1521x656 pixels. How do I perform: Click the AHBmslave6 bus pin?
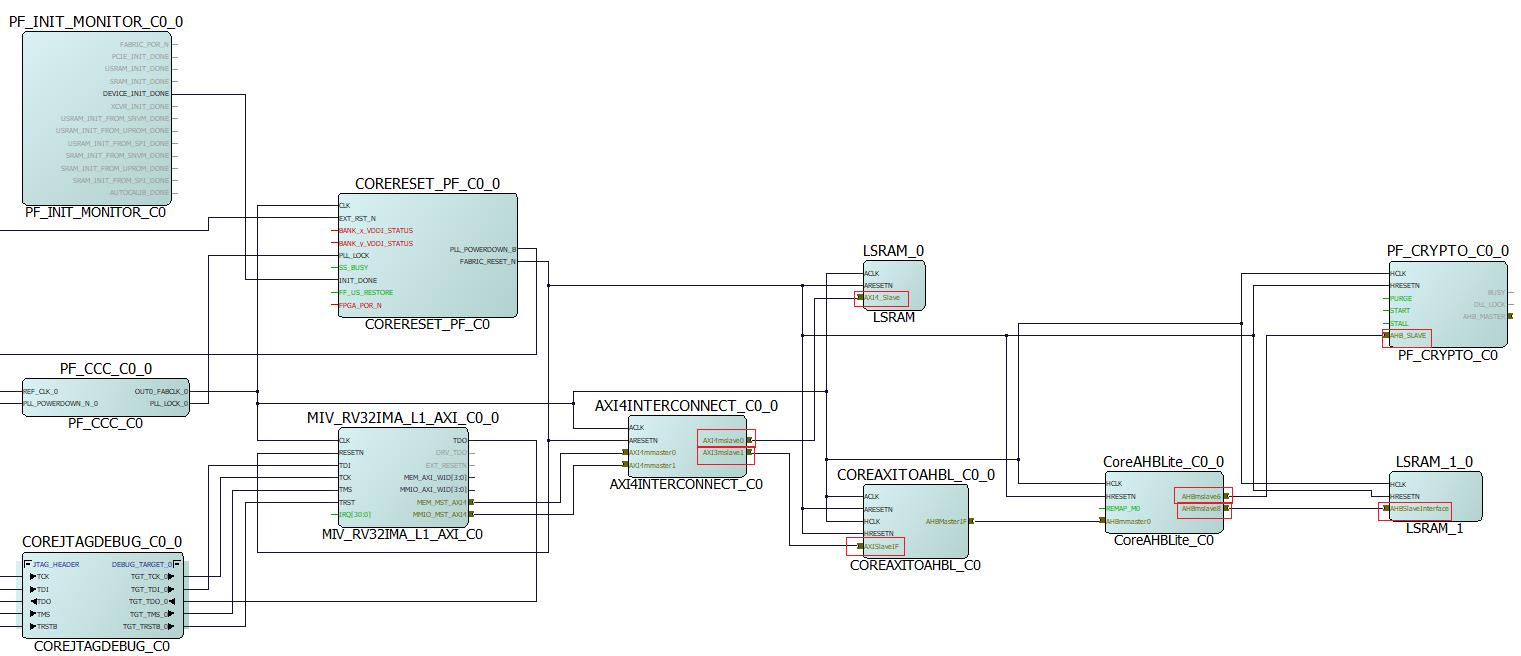pyautogui.click(x=1203, y=496)
